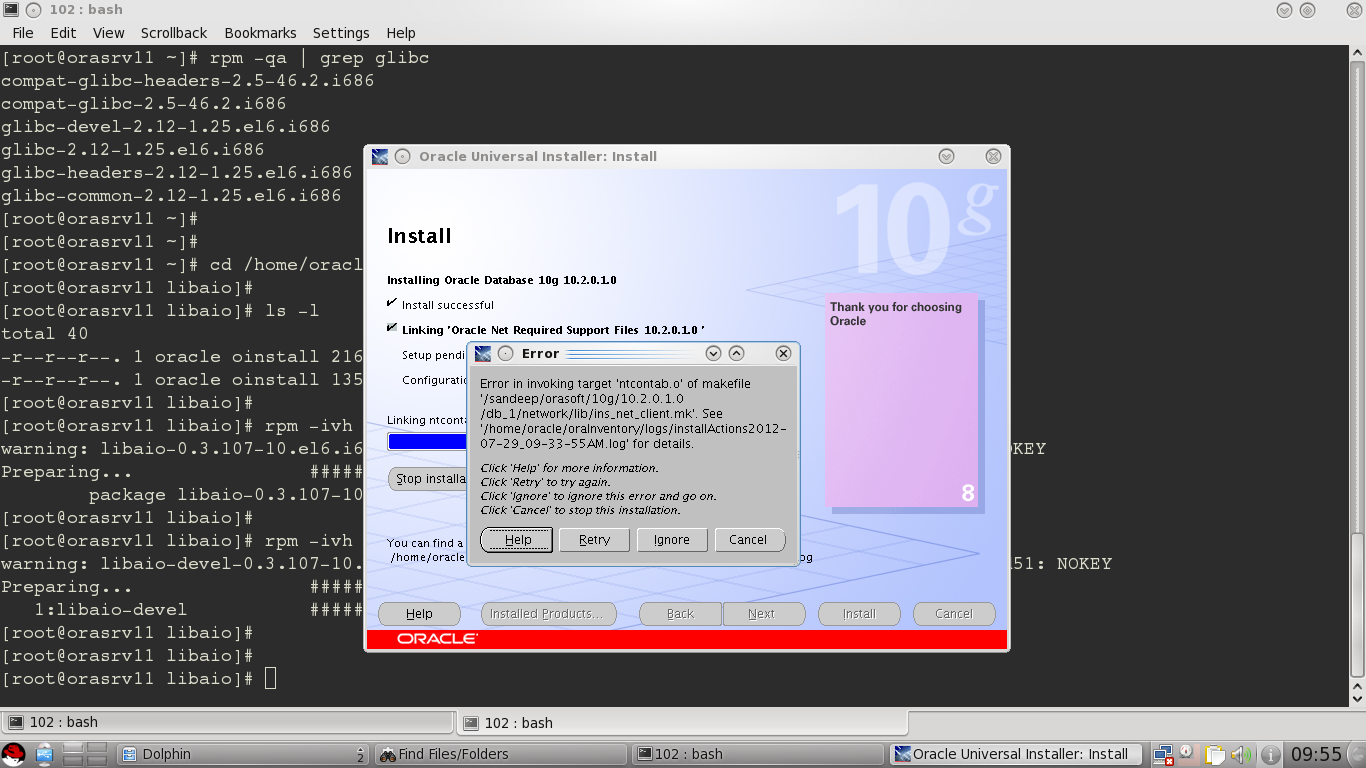Click the Error dialog upward chevron title button

pyautogui.click(x=736, y=353)
